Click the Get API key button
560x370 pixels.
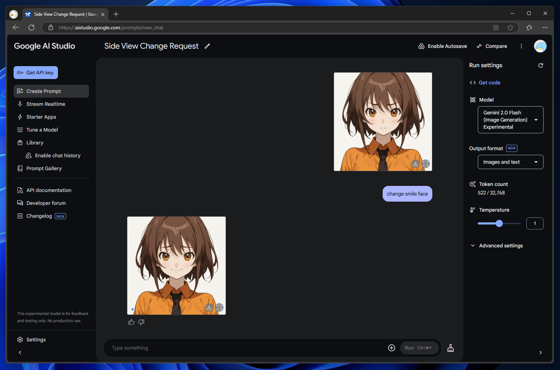(x=36, y=72)
